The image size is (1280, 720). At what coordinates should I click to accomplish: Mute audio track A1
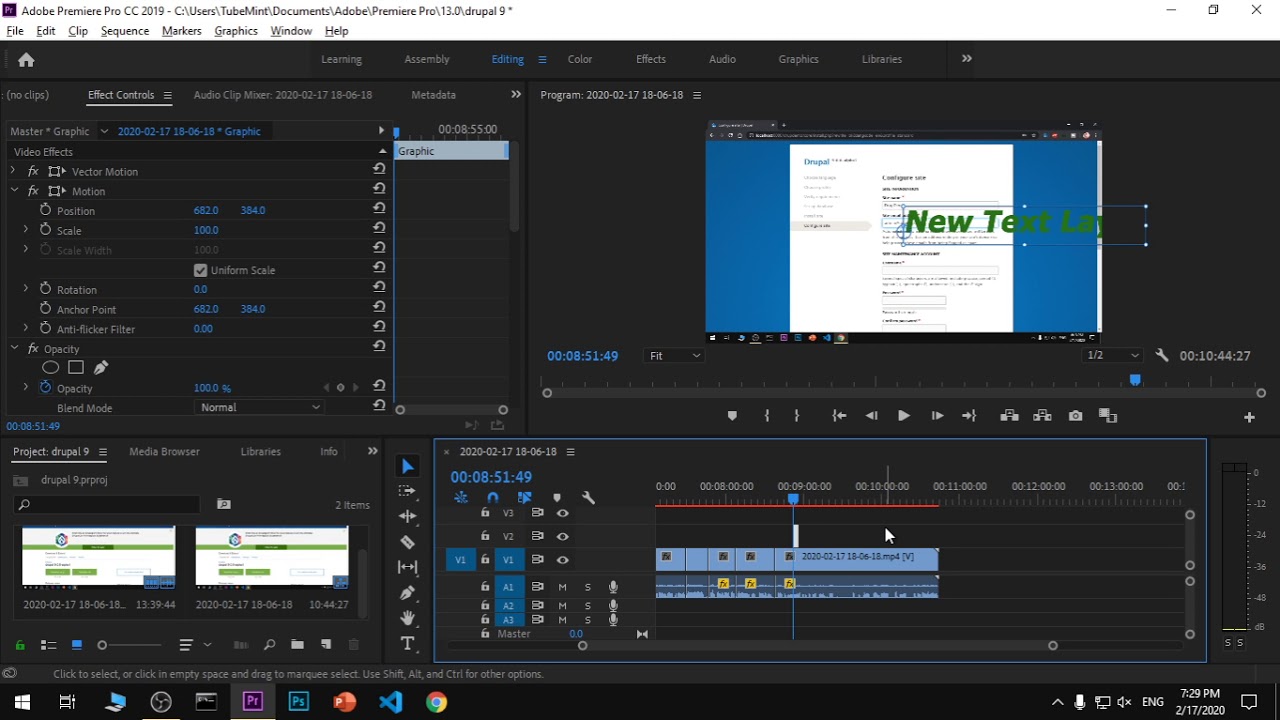tap(562, 587)
